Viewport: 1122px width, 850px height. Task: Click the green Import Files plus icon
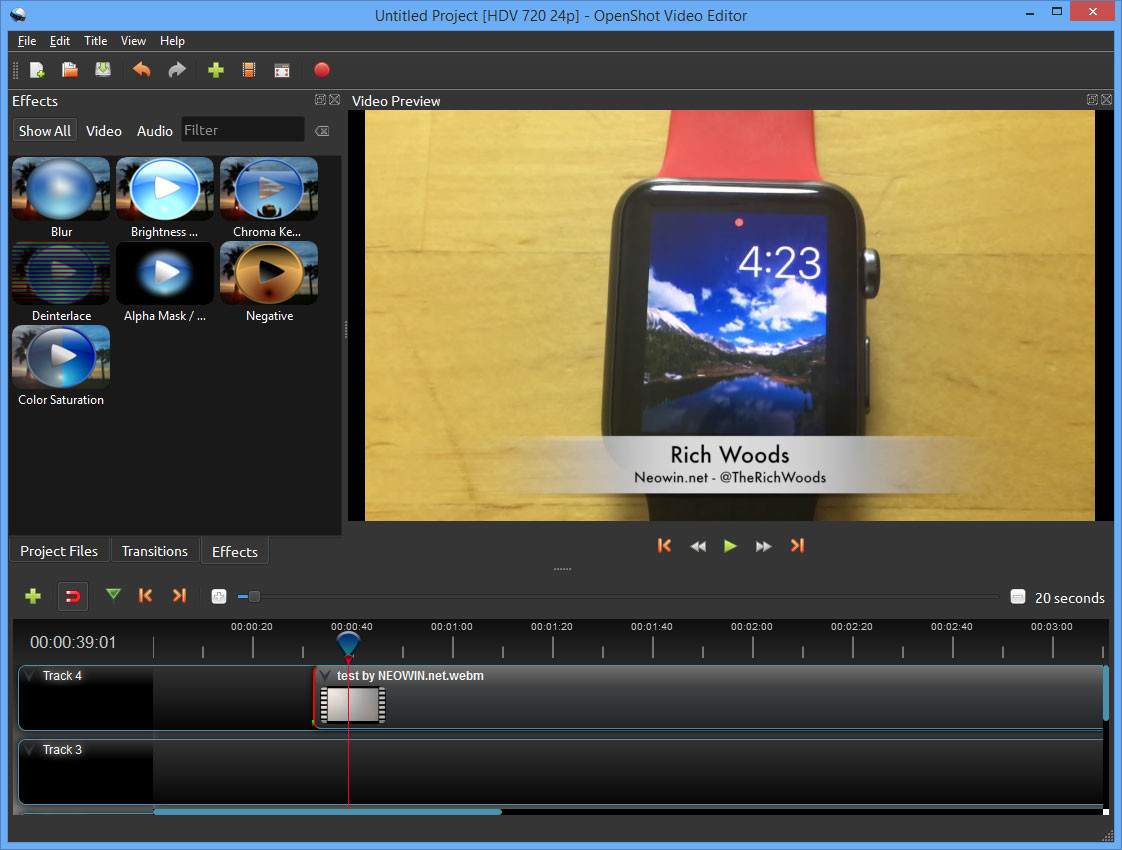[x=215, y=69]
